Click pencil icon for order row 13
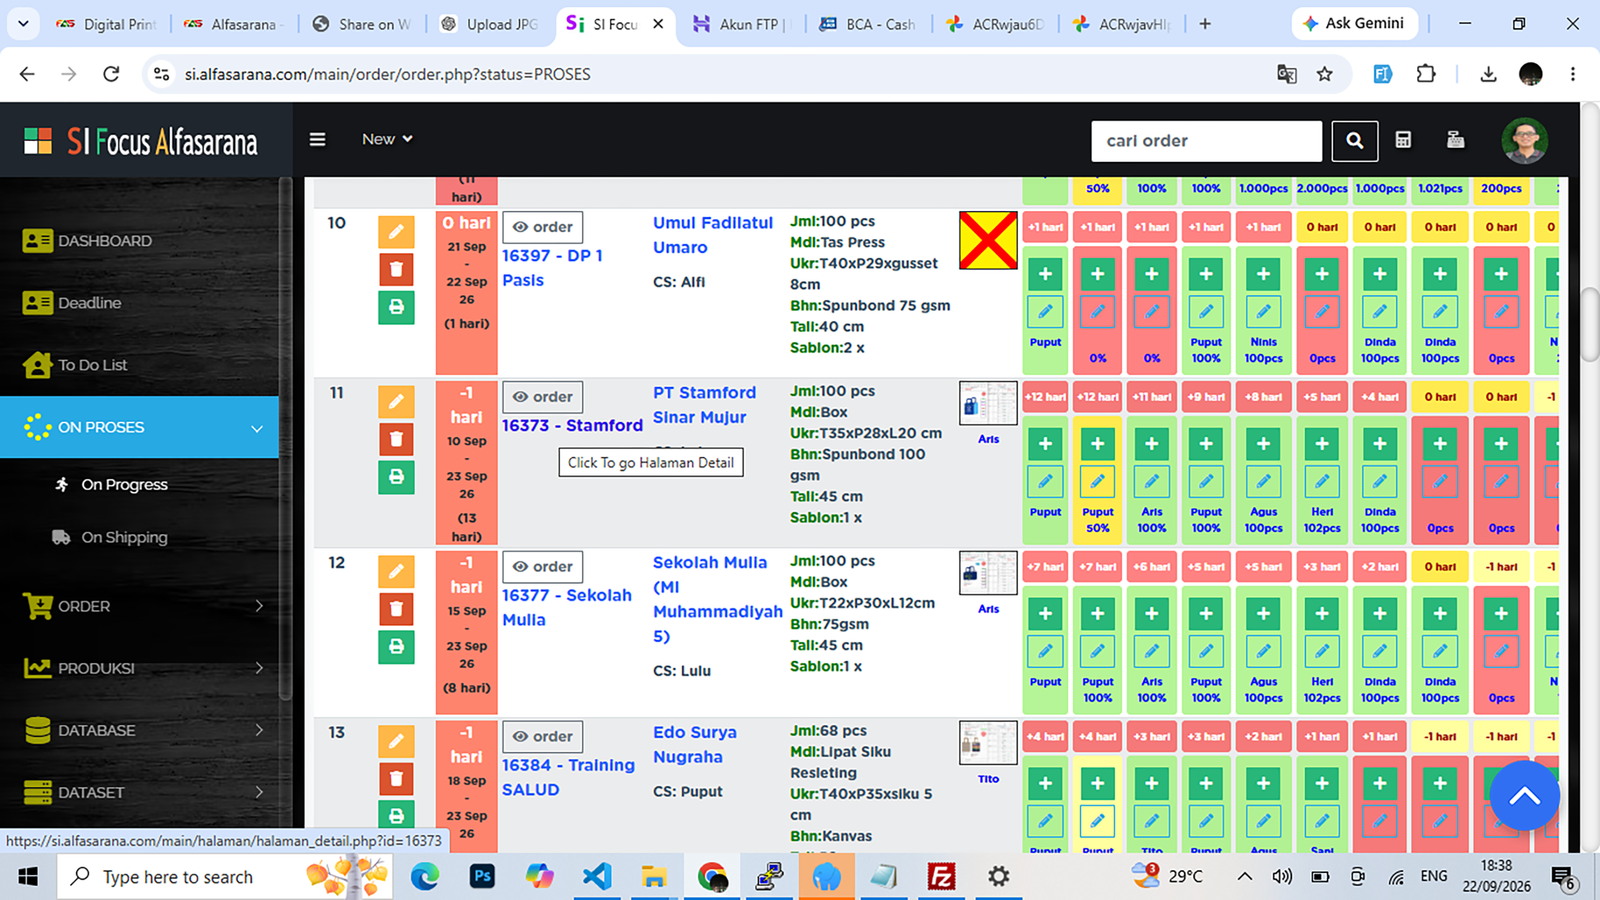 point(396,742)
